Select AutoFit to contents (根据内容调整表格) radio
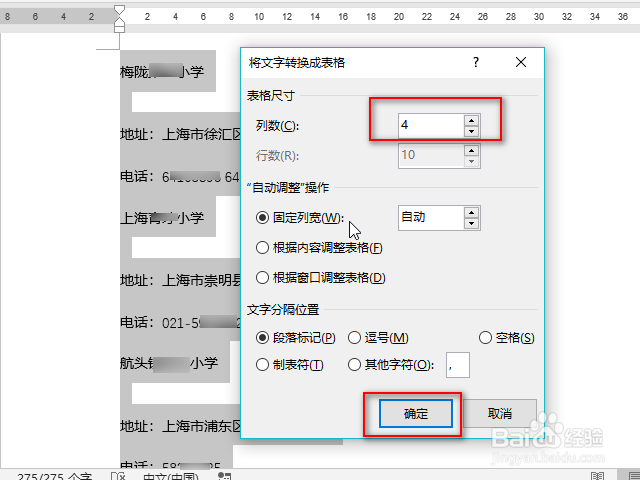The image size is (640, 480). coord(262,247)
